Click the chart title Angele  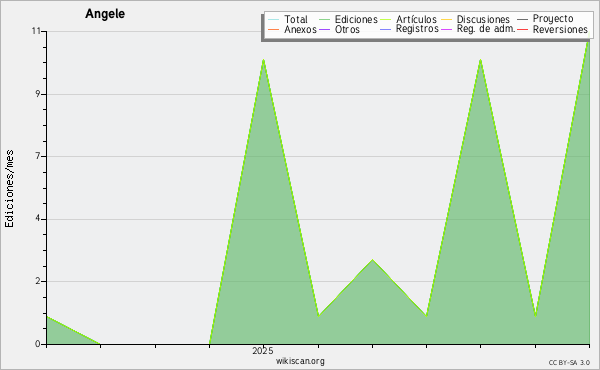click(105, 14)
